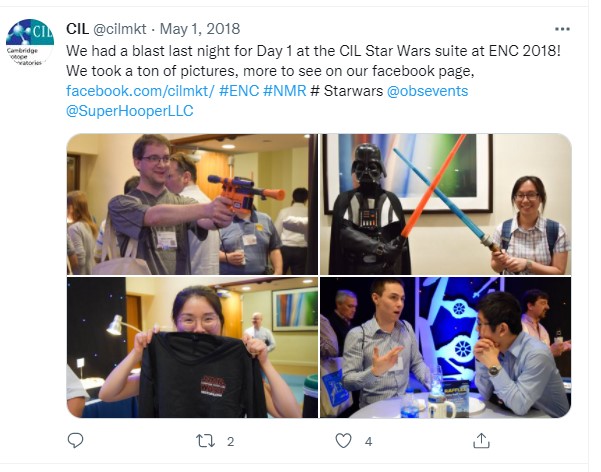The height and width of the screenshot is (472, 601).
Task: Click the @cilmkt handle
Action: point(120,29)
